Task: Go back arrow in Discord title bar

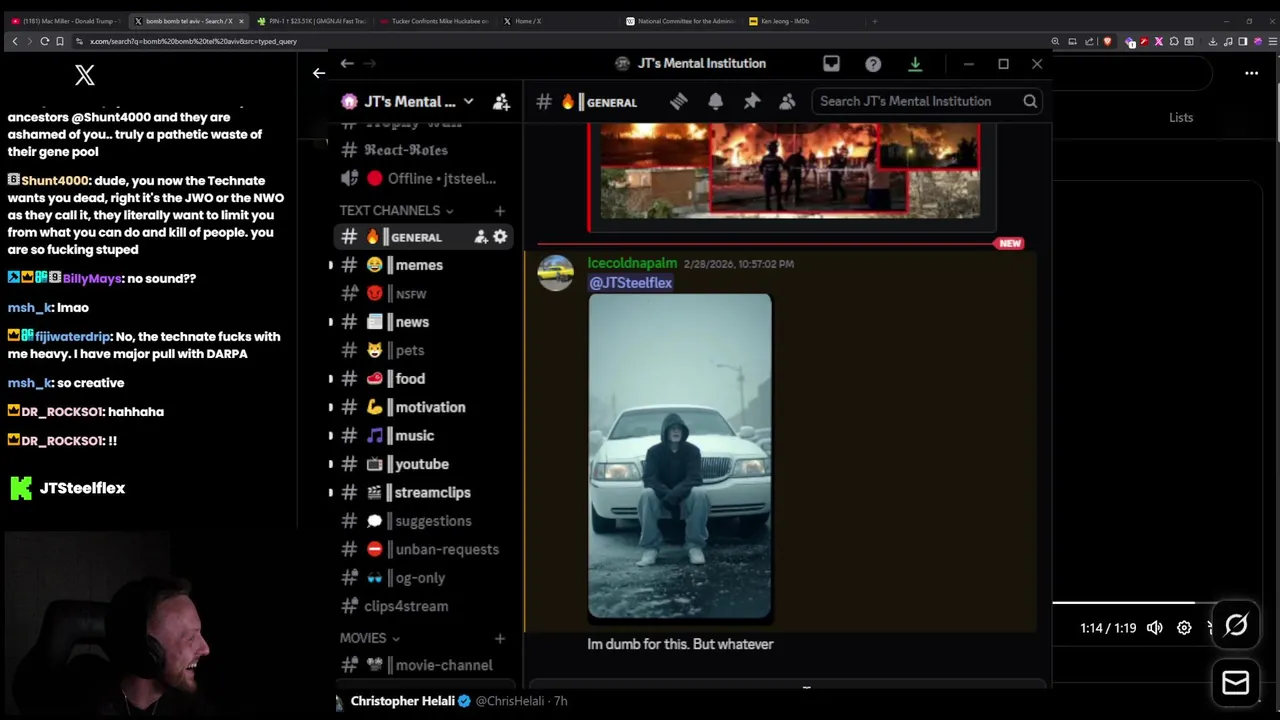Action: click(347, 63)
